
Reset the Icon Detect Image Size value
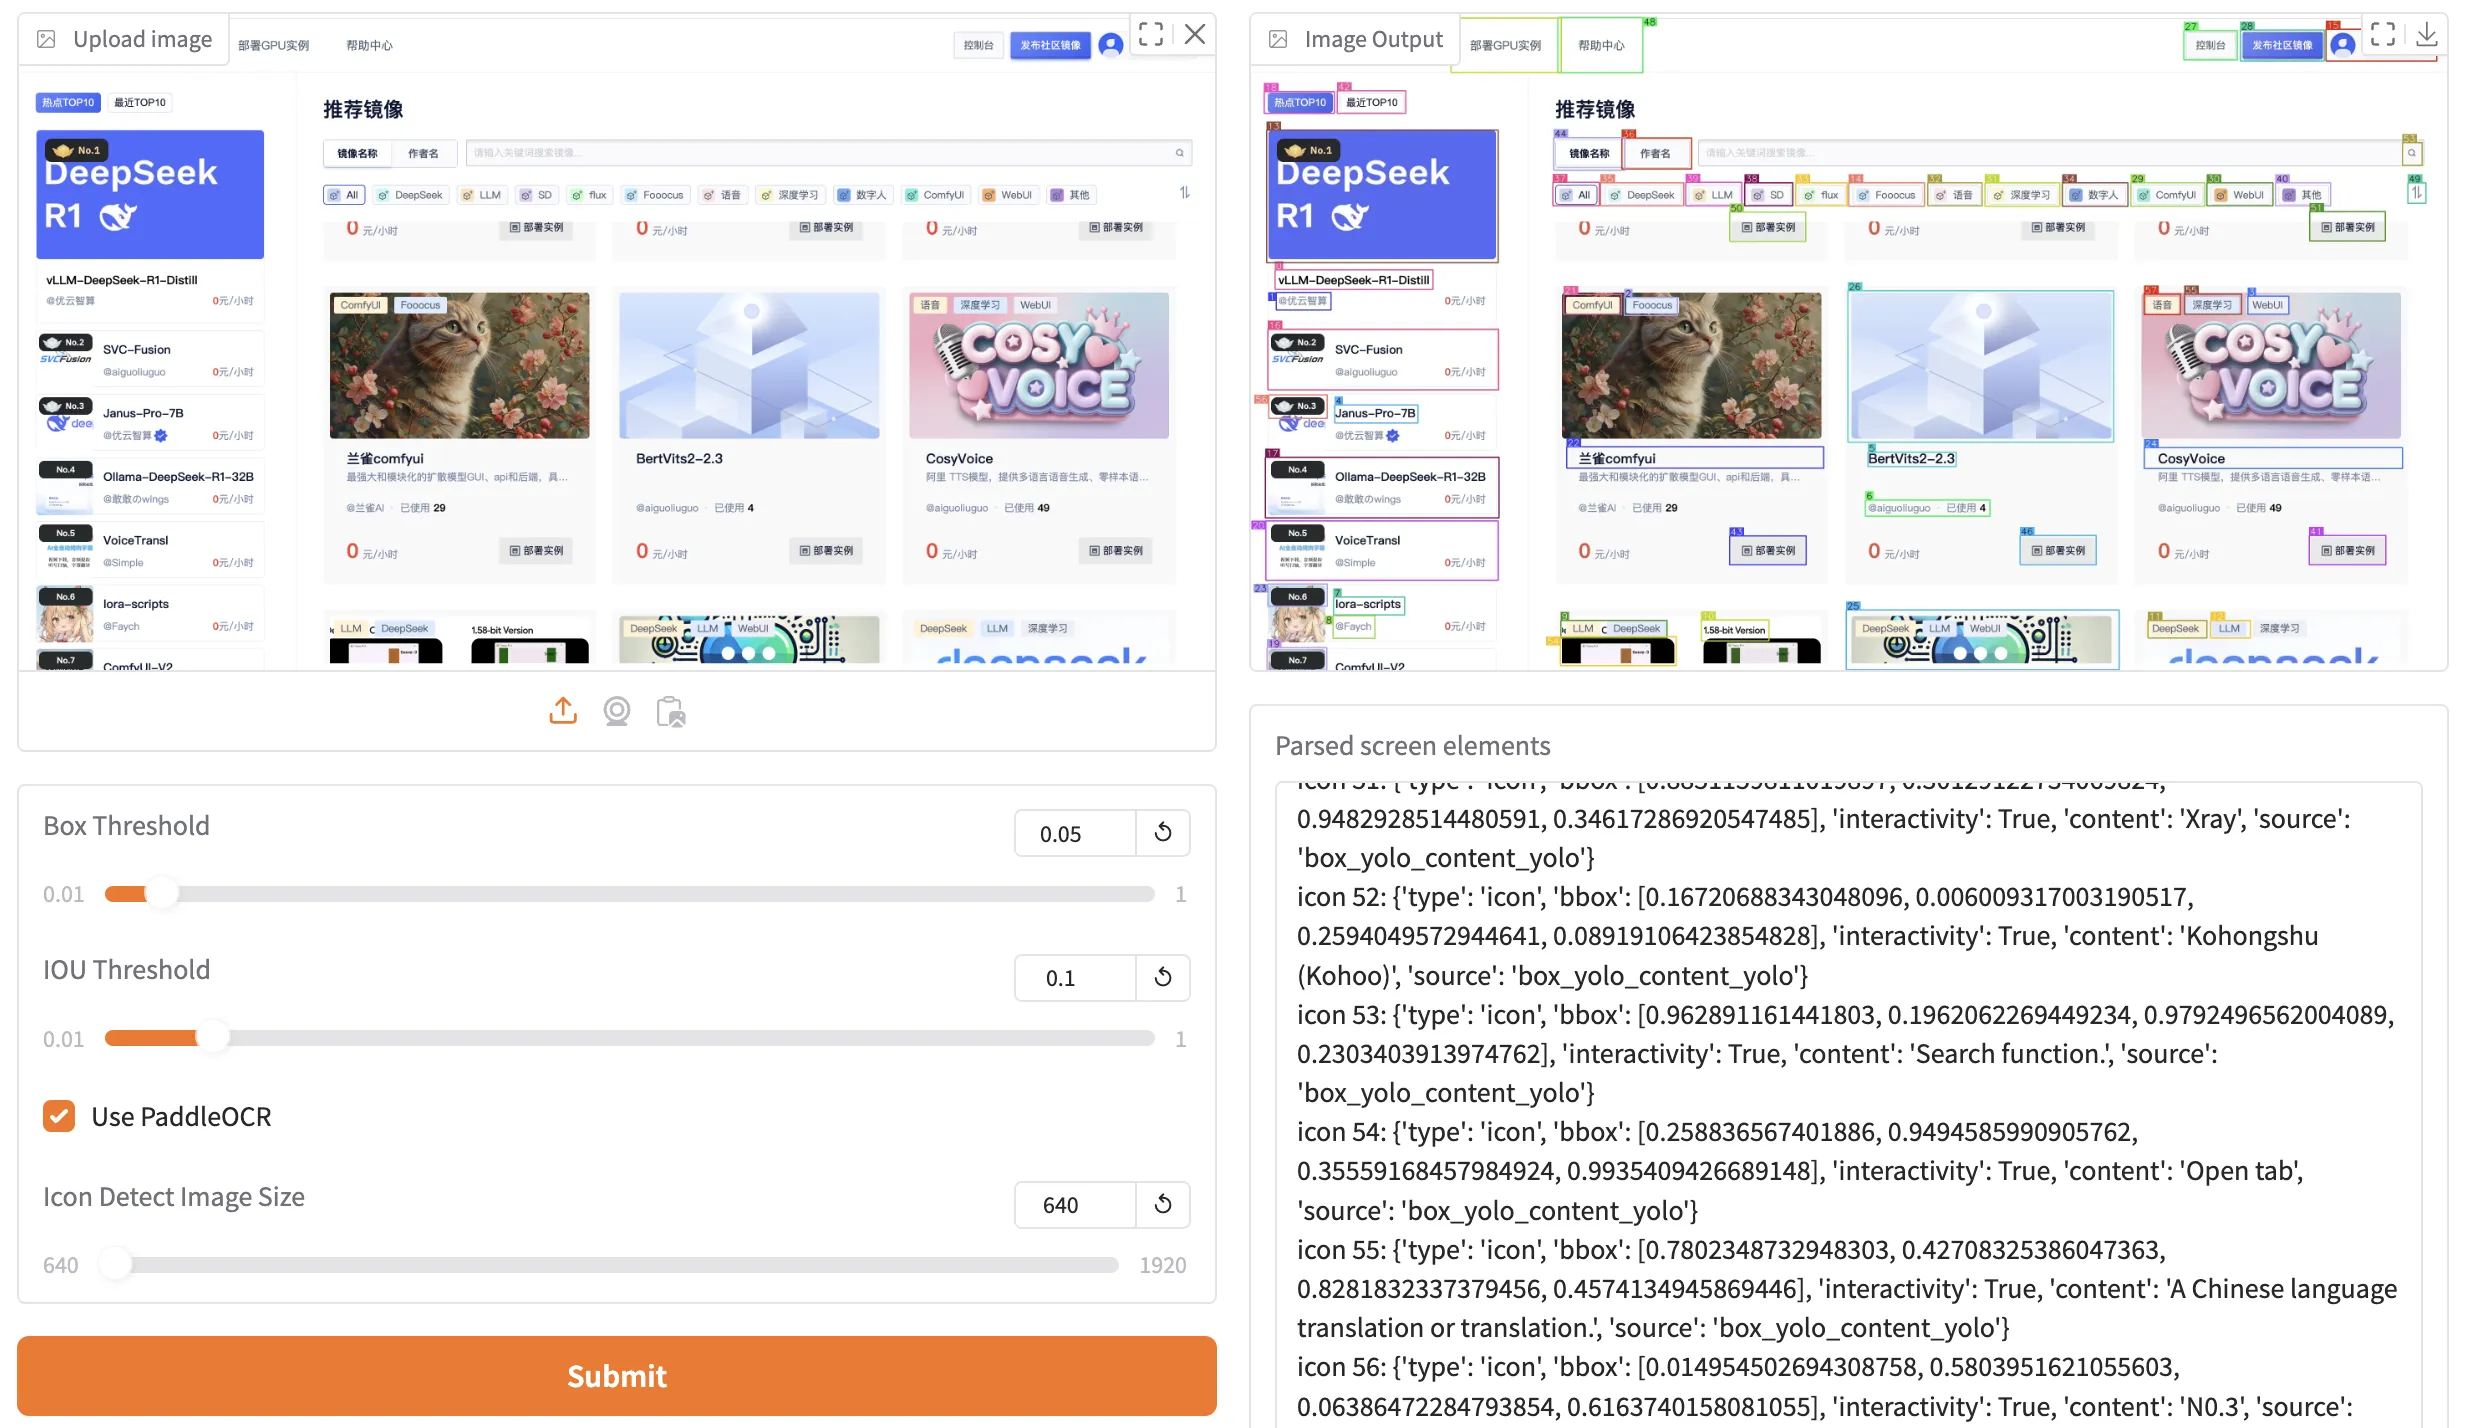(x=1163, y=1204)
